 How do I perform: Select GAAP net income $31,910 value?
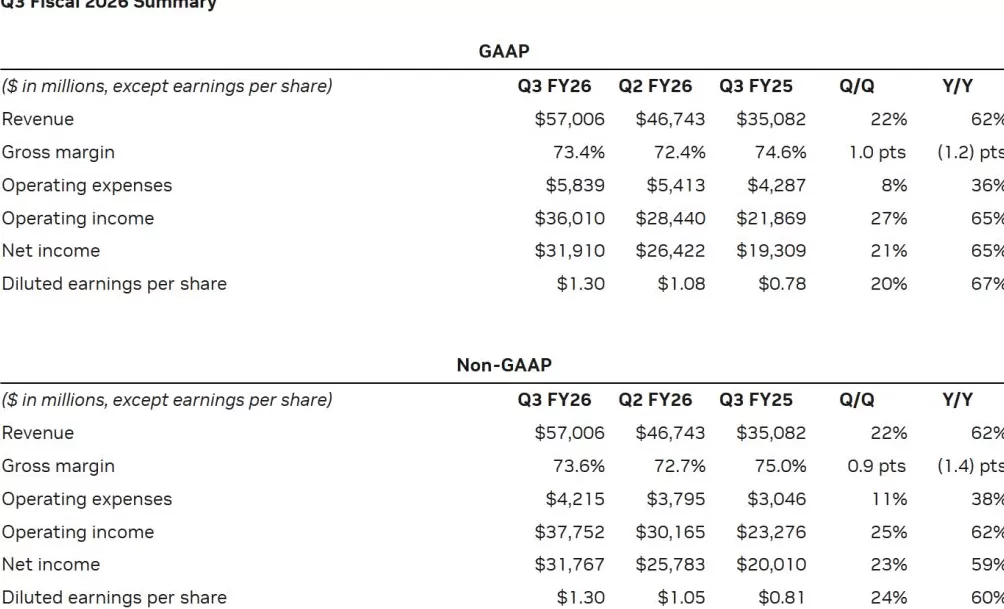[x=569, y=251]
